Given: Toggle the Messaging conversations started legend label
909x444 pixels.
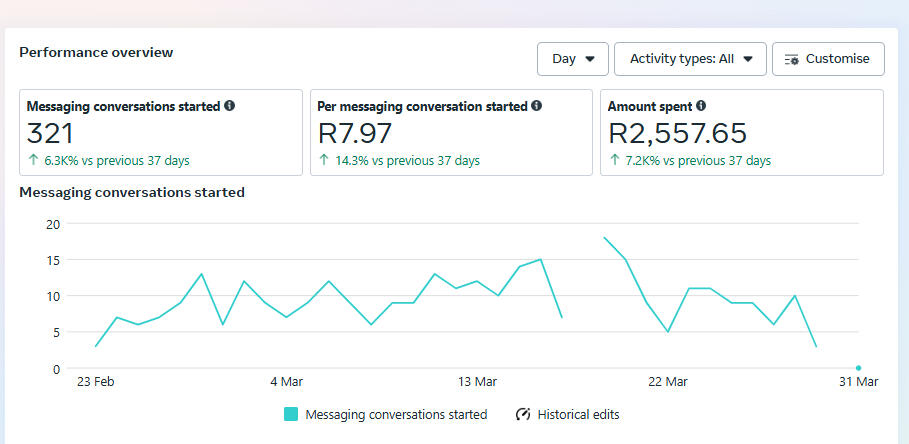Looking at the screenshot, I should [396, 414].
